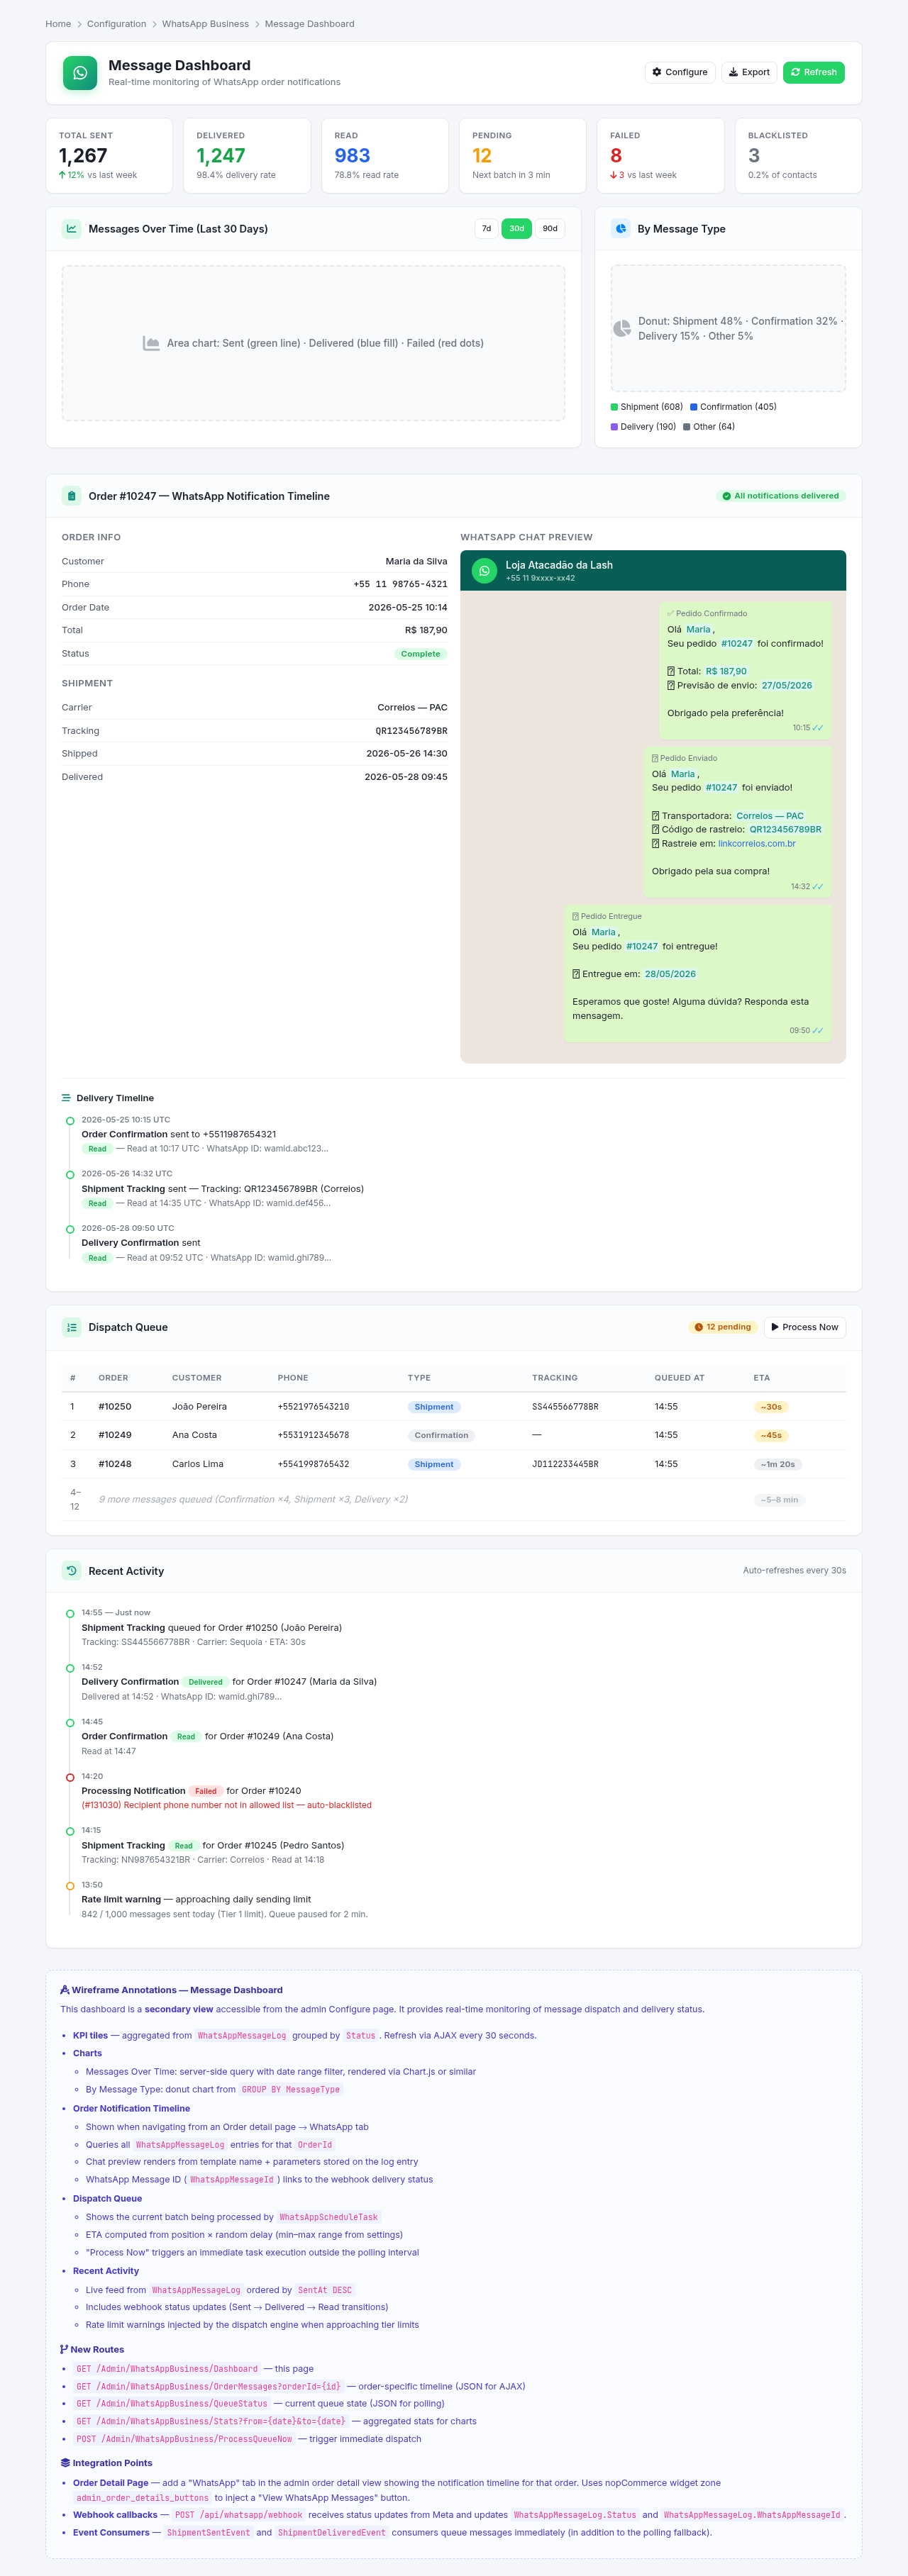Click the green Shipment (608) legend swatch

[614, 407]
